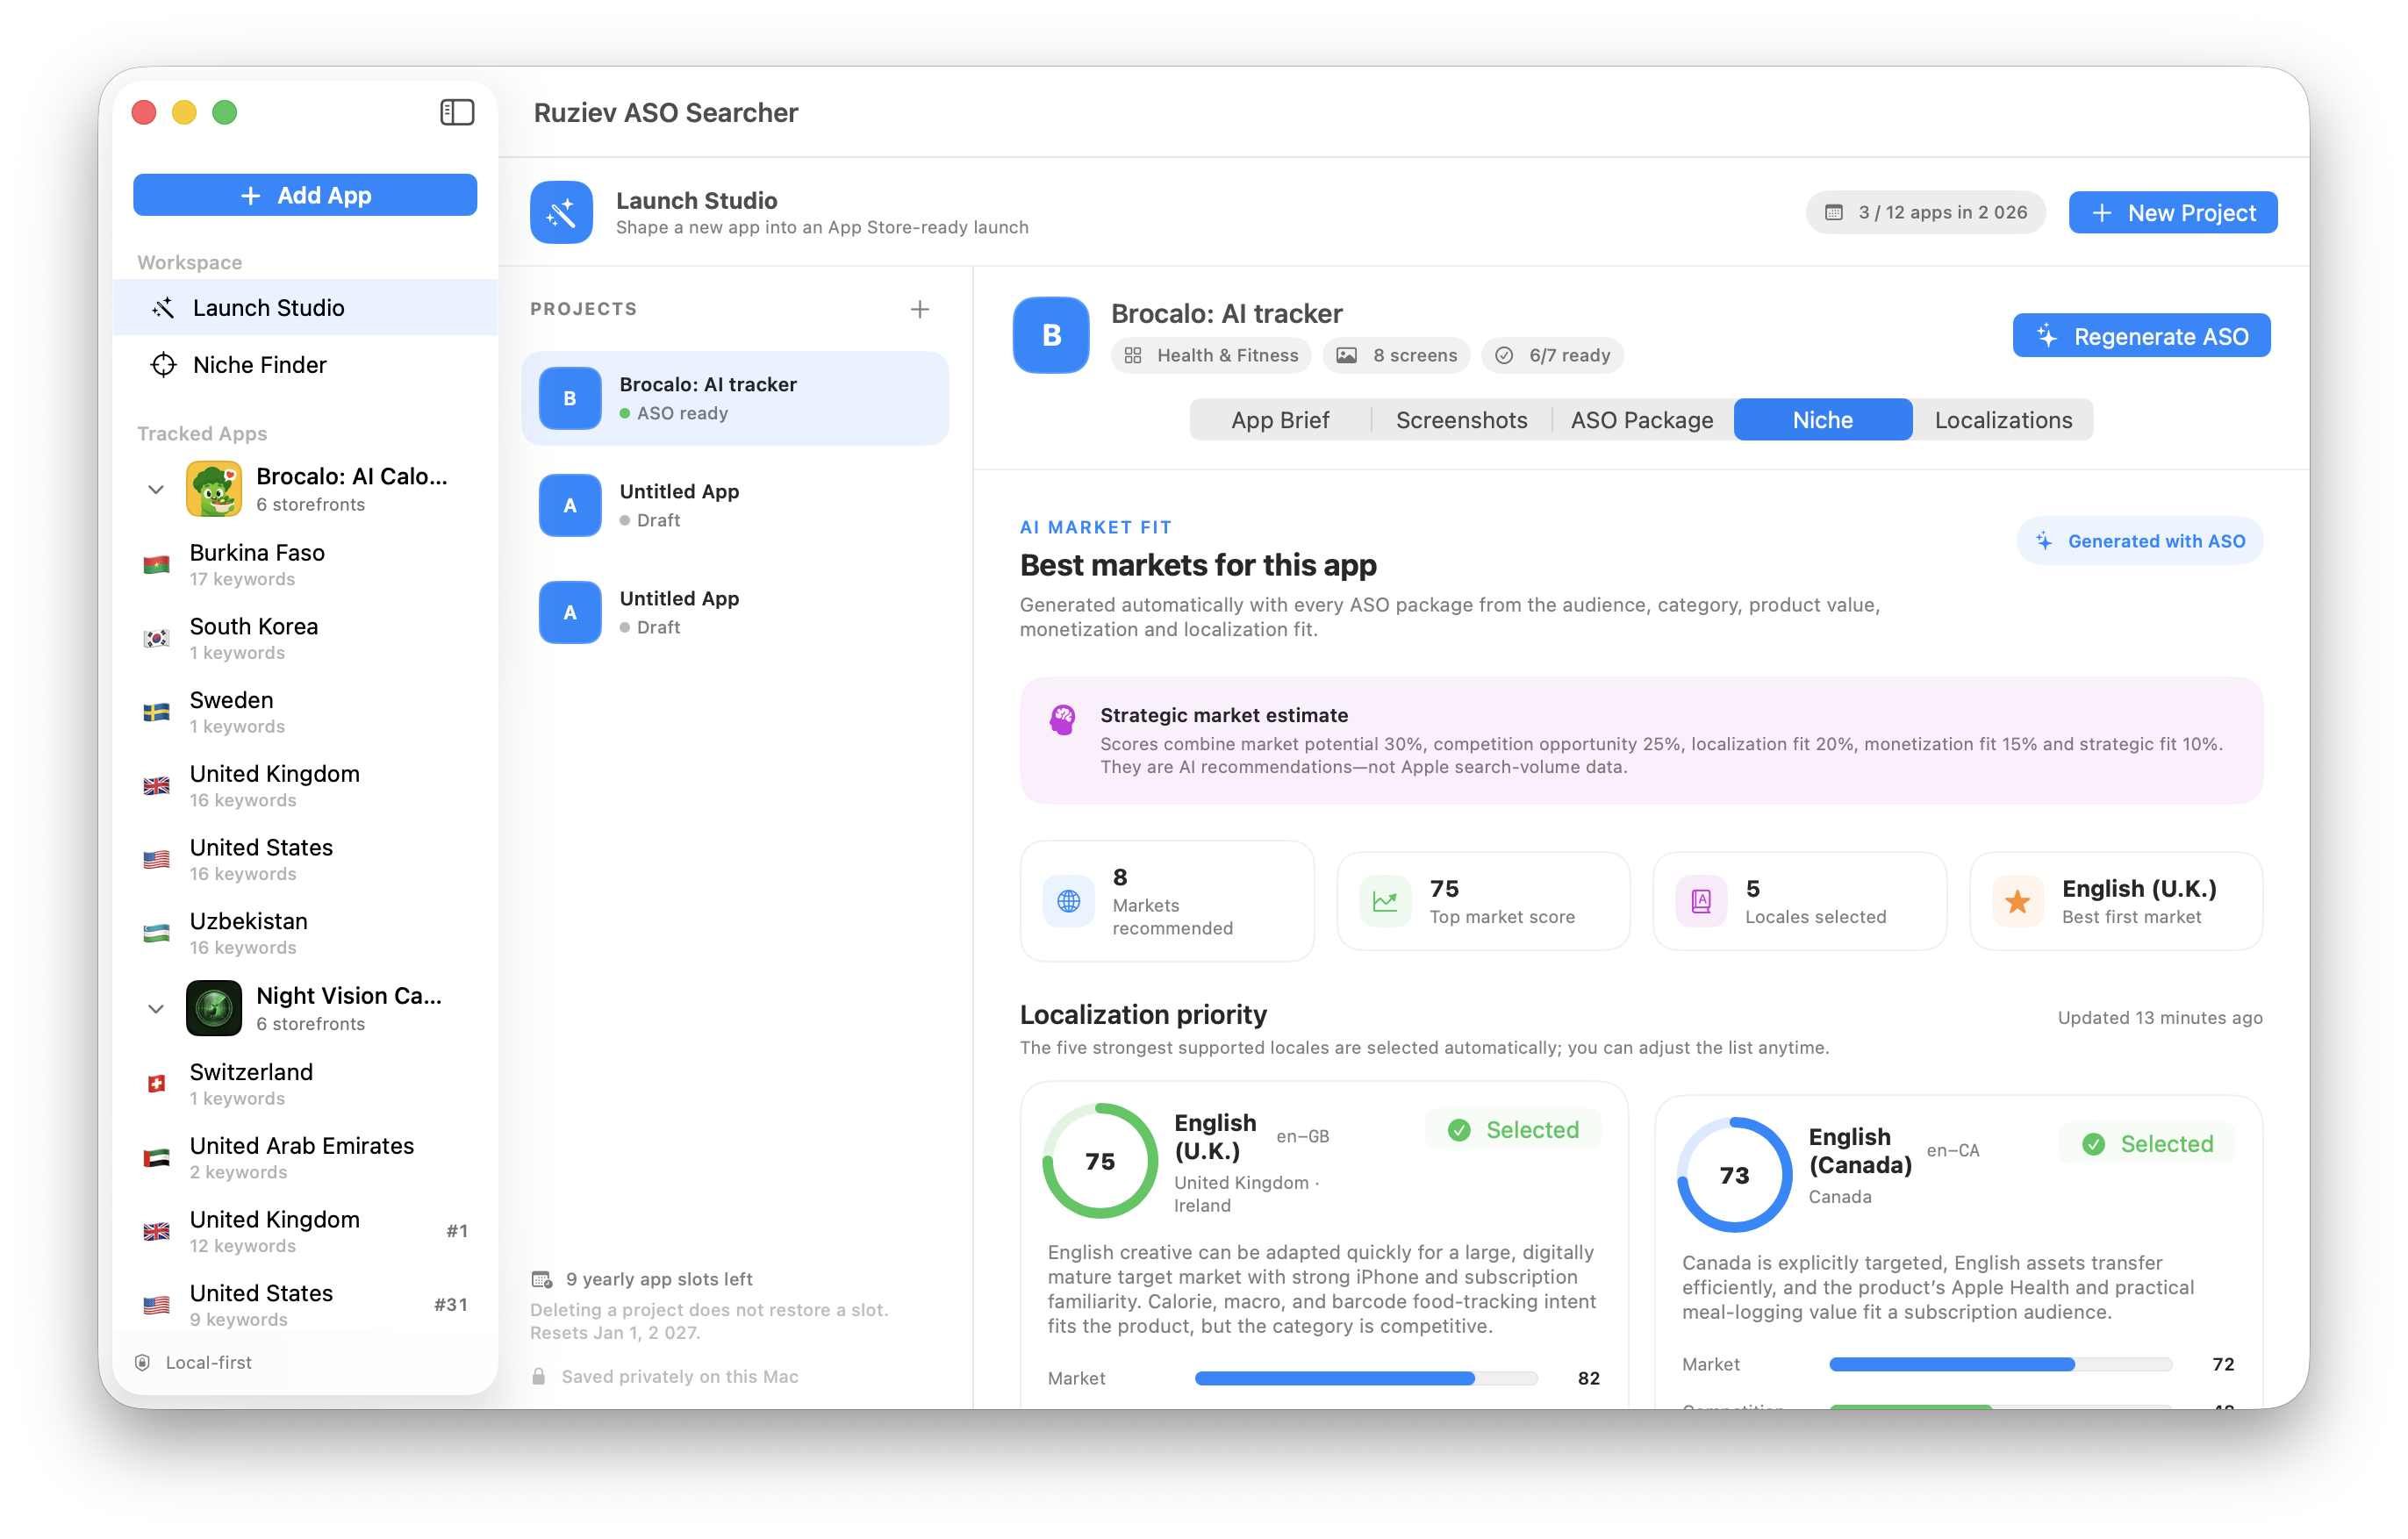Click the 8 screens chip
This screenshot has height=1539, width=2408.
[x=1396, y=355]
